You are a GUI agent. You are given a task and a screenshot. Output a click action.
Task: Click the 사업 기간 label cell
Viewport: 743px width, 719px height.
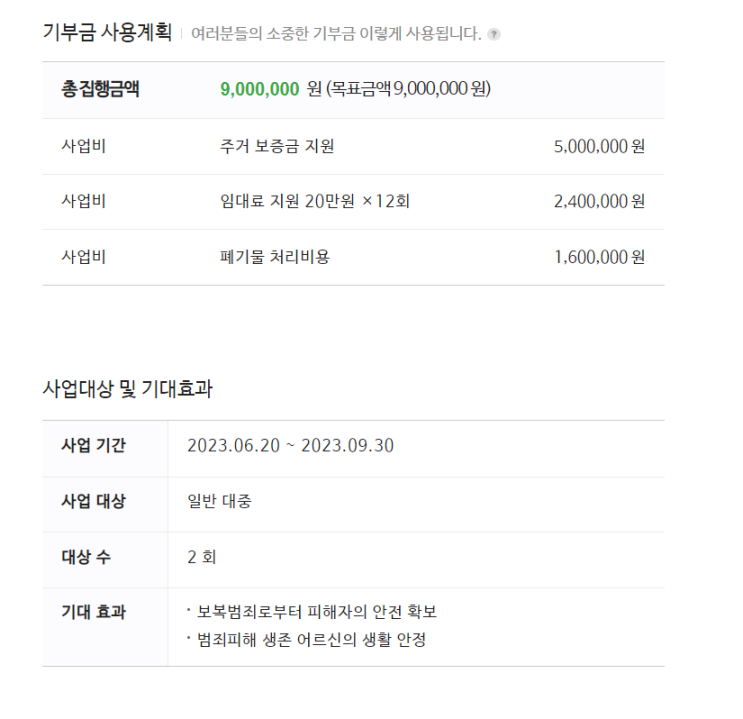click(x=105, y=448)
